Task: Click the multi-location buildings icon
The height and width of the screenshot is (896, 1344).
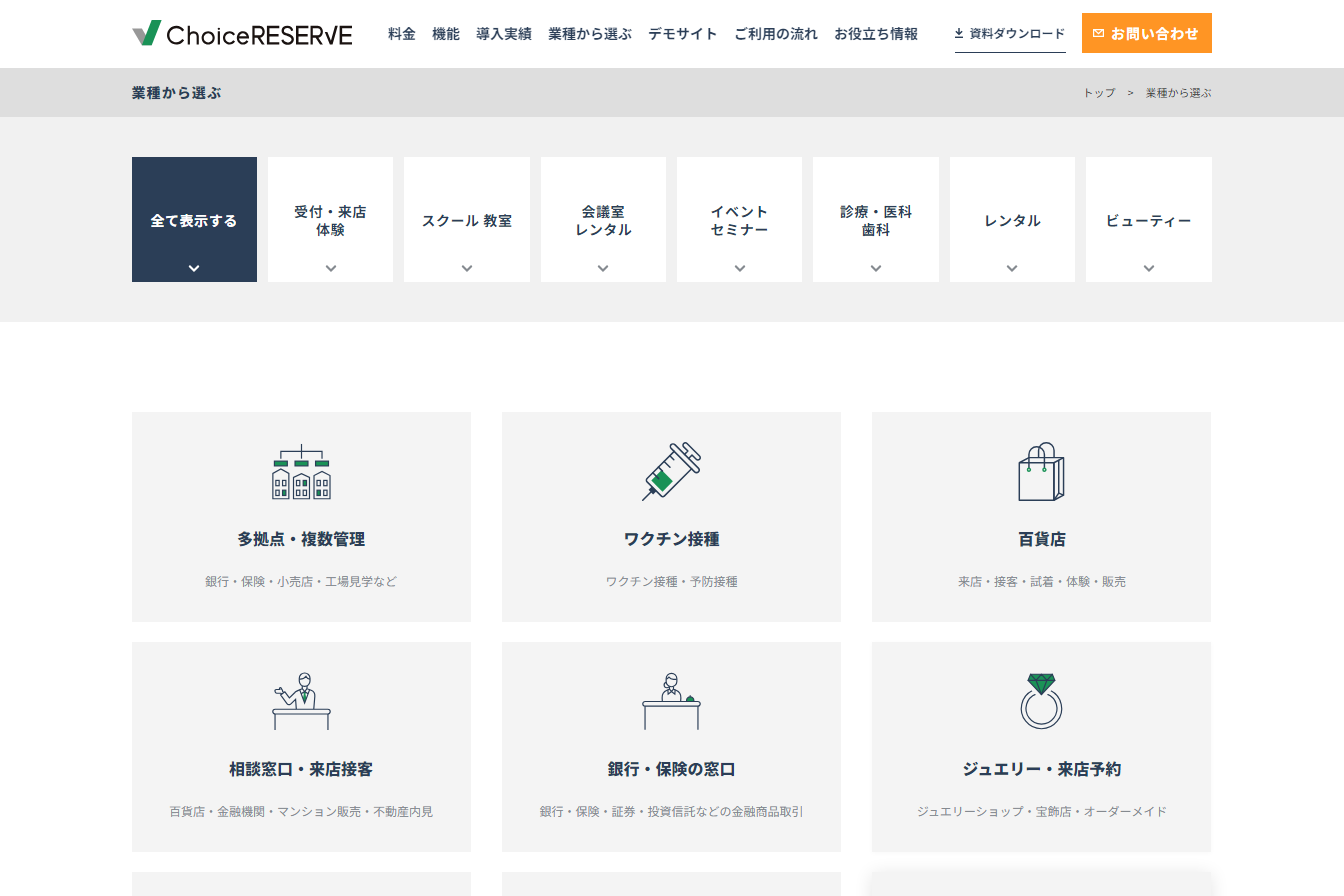Action: coord(301,473)
